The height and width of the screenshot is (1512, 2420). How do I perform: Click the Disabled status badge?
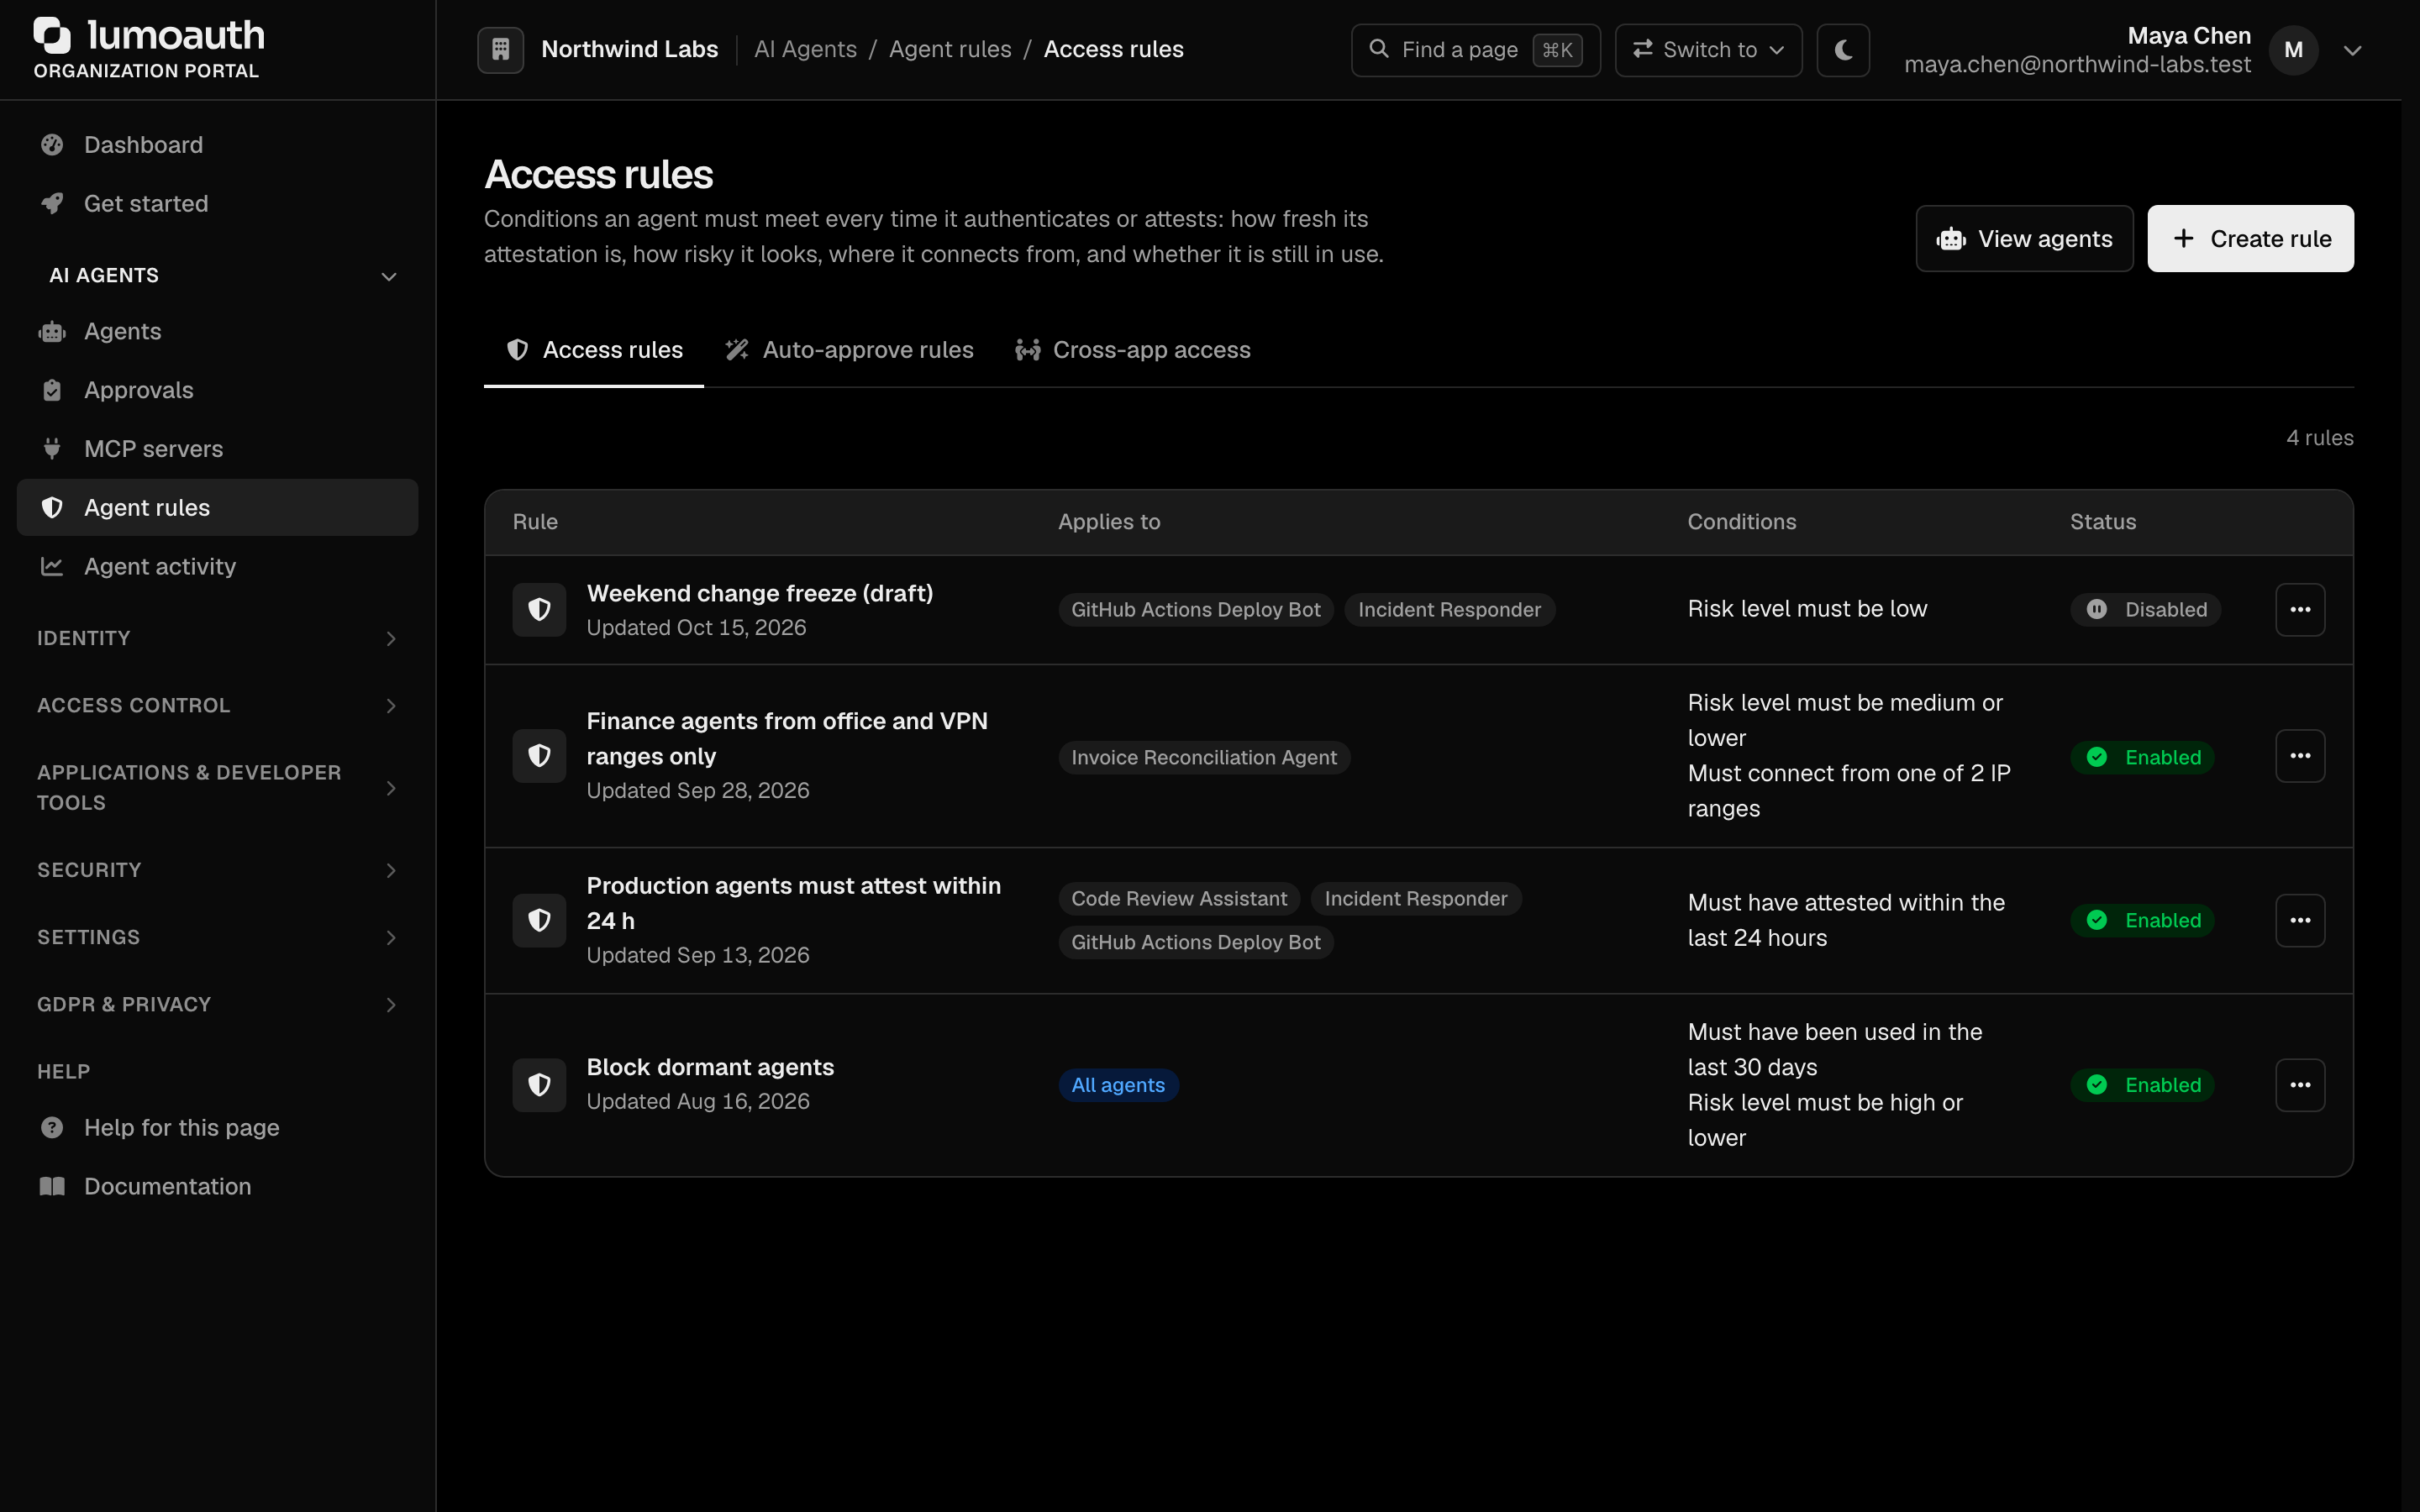click(2145, 610)
